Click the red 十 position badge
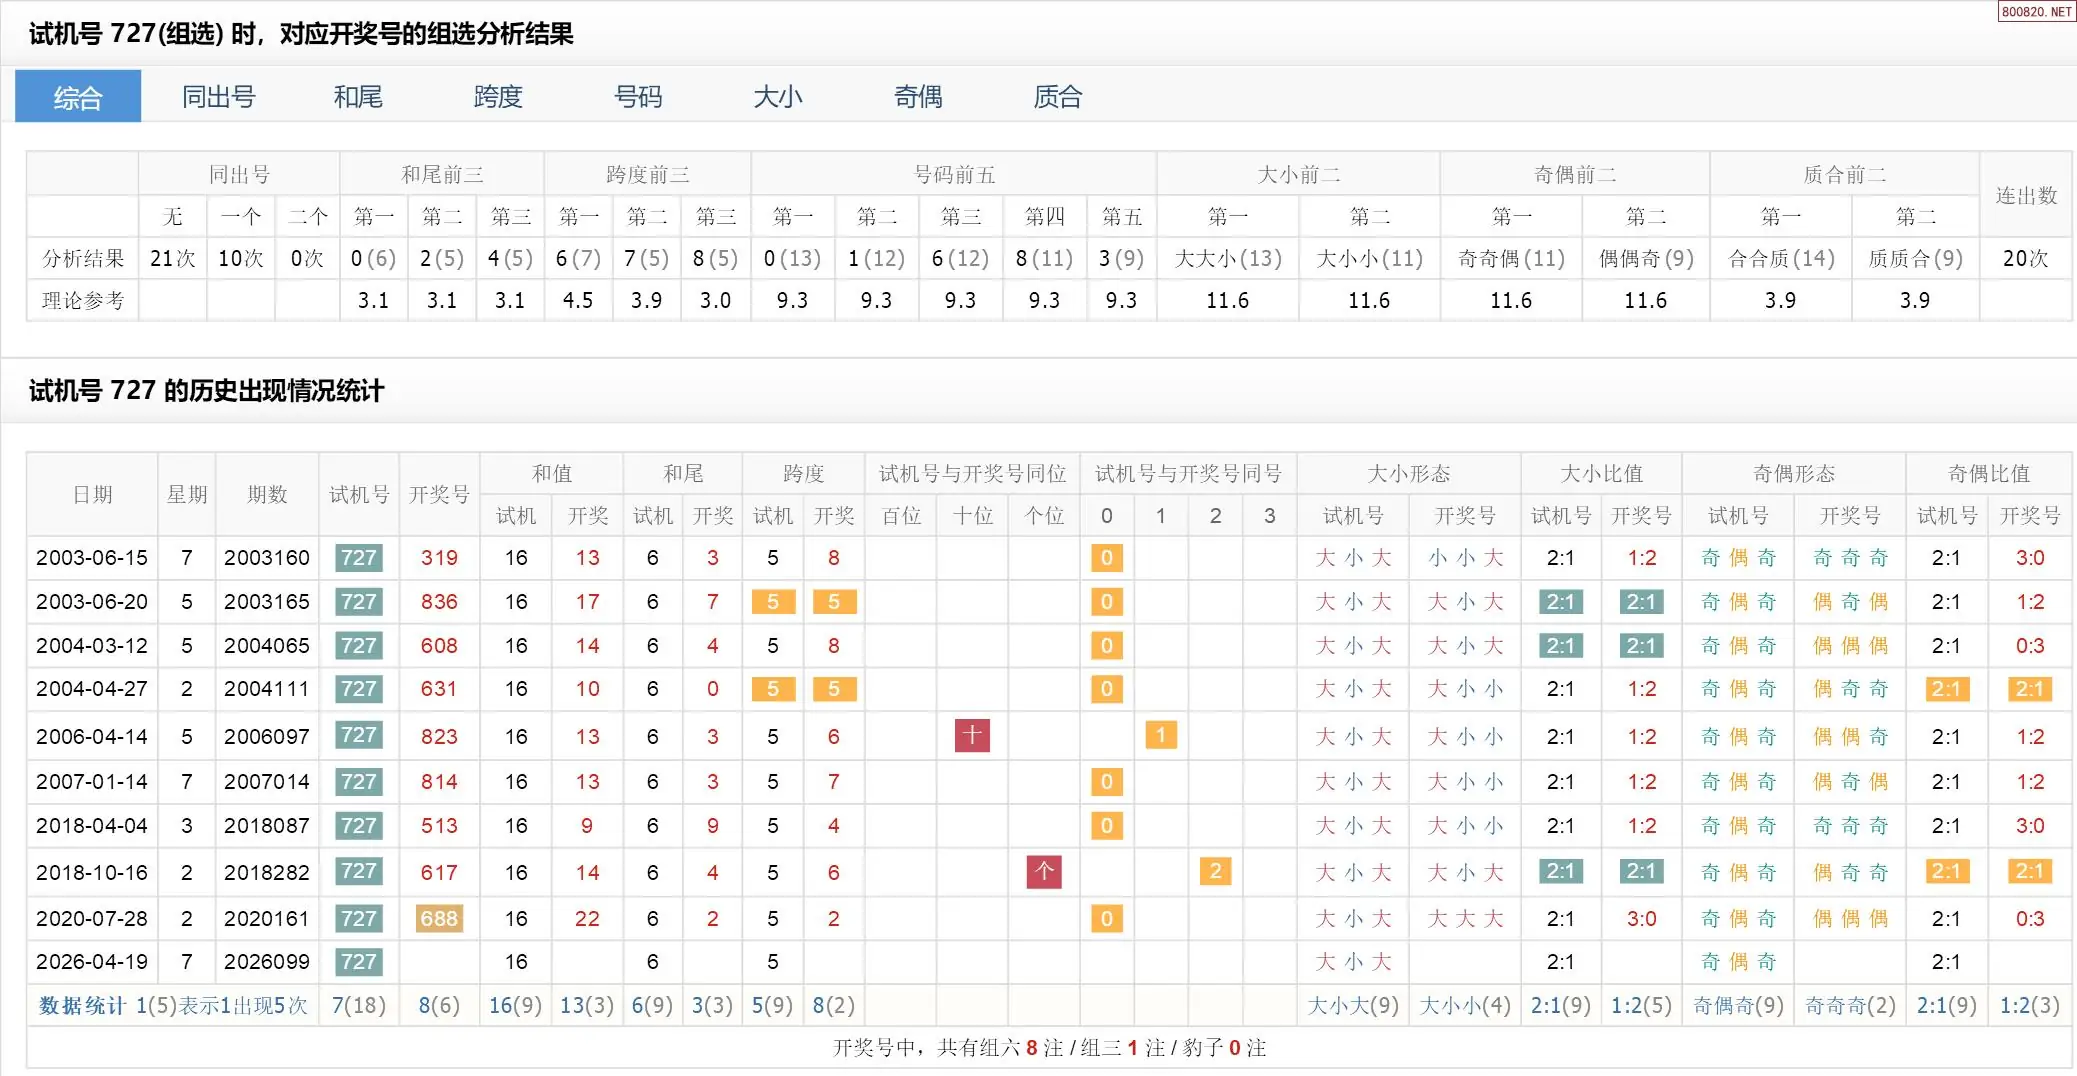2077x1076 pixels. 972,736
